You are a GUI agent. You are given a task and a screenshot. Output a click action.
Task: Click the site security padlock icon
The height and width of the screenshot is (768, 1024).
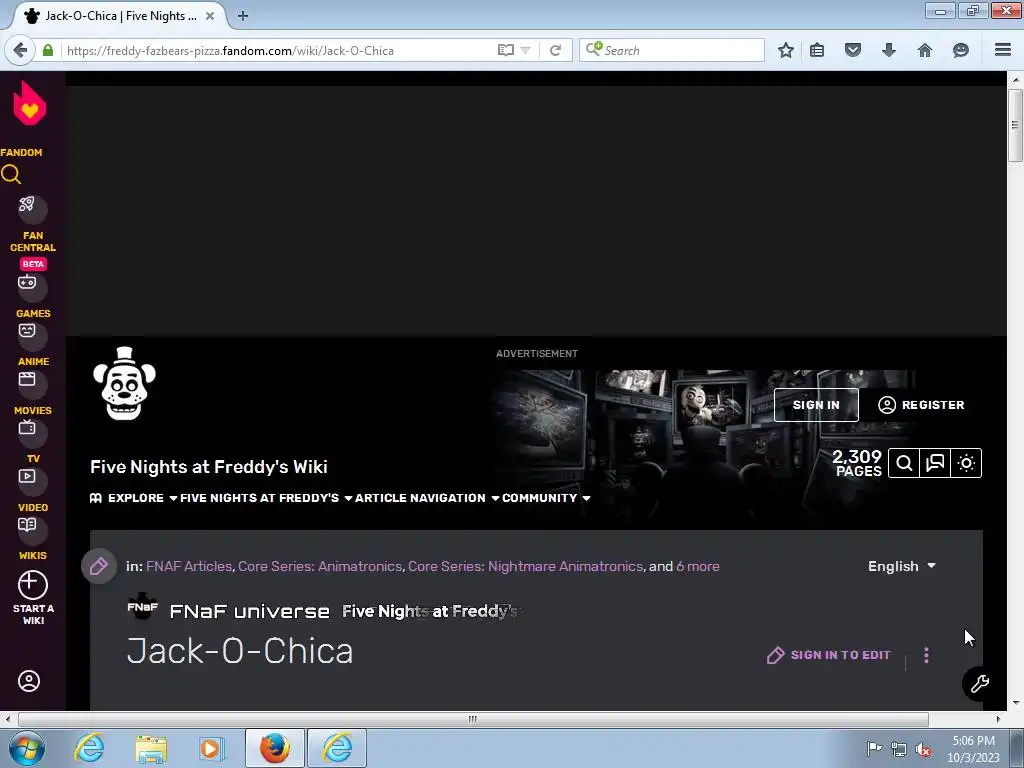click(48, 50)
